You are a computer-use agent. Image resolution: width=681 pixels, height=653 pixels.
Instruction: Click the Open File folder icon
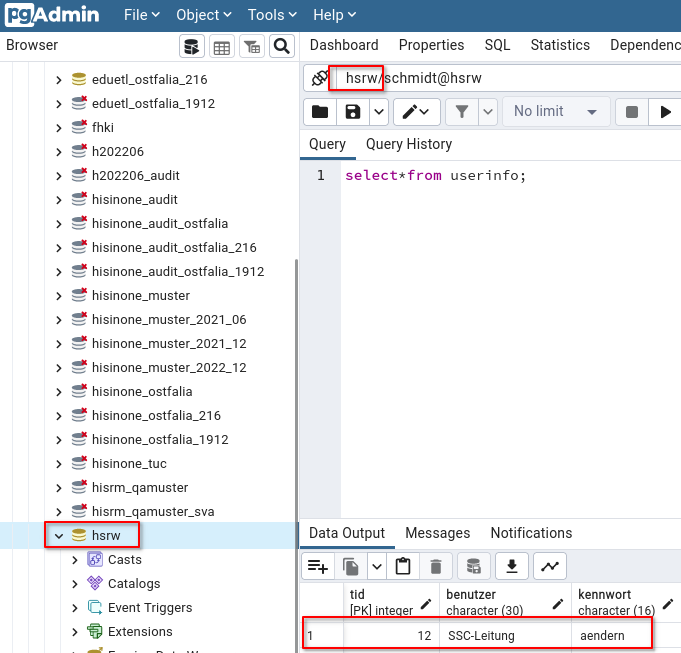319,112
